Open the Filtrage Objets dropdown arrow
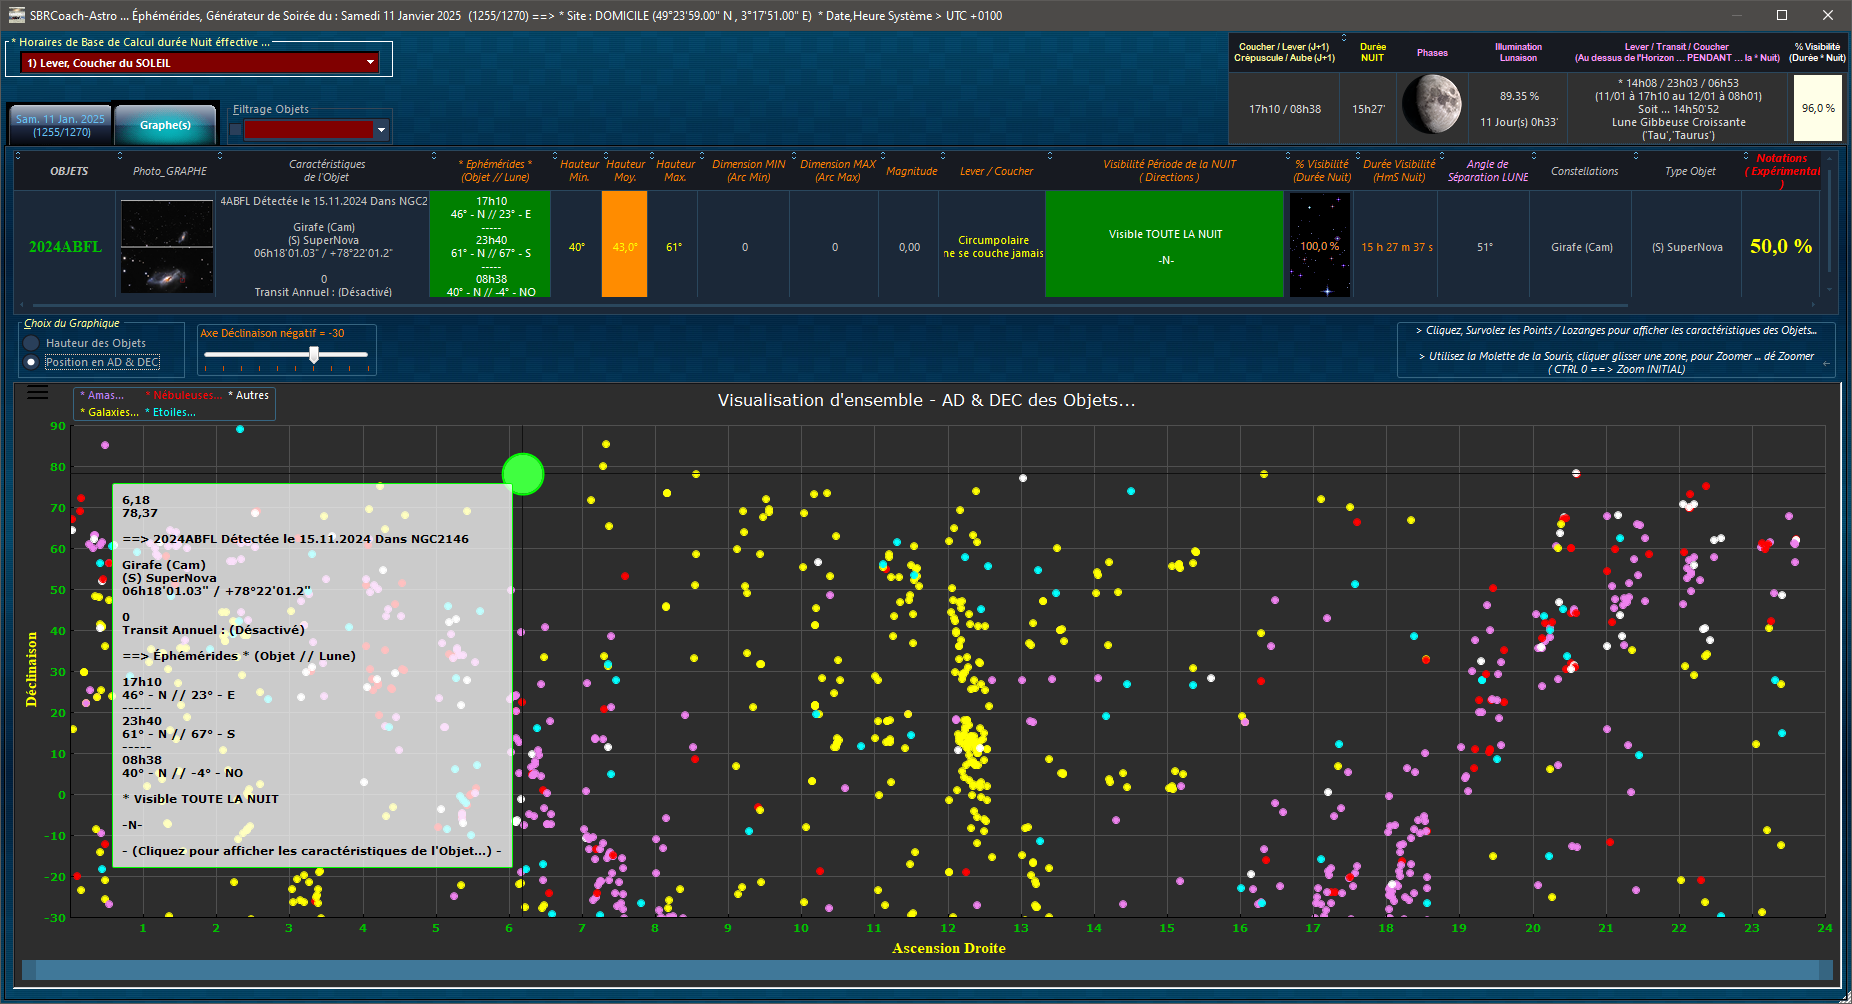The height and width of the screenshot is (1004, 1852). coord(381,130)
